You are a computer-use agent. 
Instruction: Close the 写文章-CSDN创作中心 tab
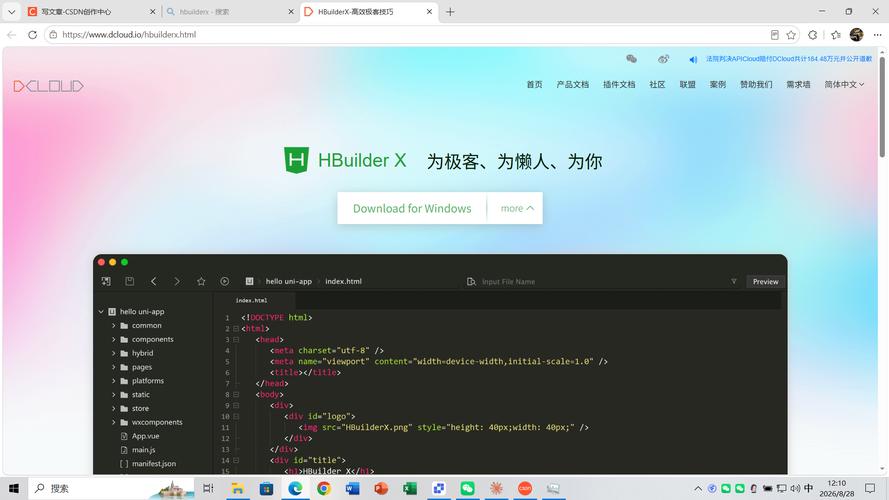pos(153,11)
